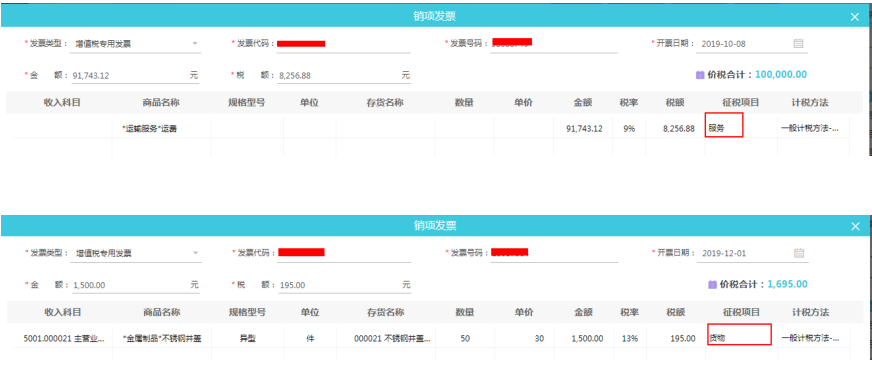
Task: Click 单位 cell 件
Action: [310, 338]
